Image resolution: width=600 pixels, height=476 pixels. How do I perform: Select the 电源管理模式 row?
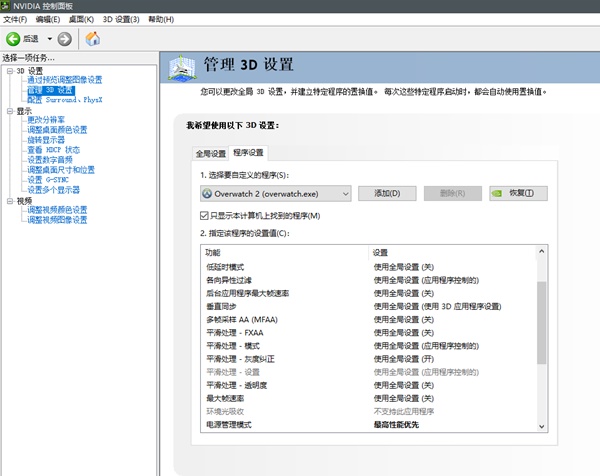[368, 425]
